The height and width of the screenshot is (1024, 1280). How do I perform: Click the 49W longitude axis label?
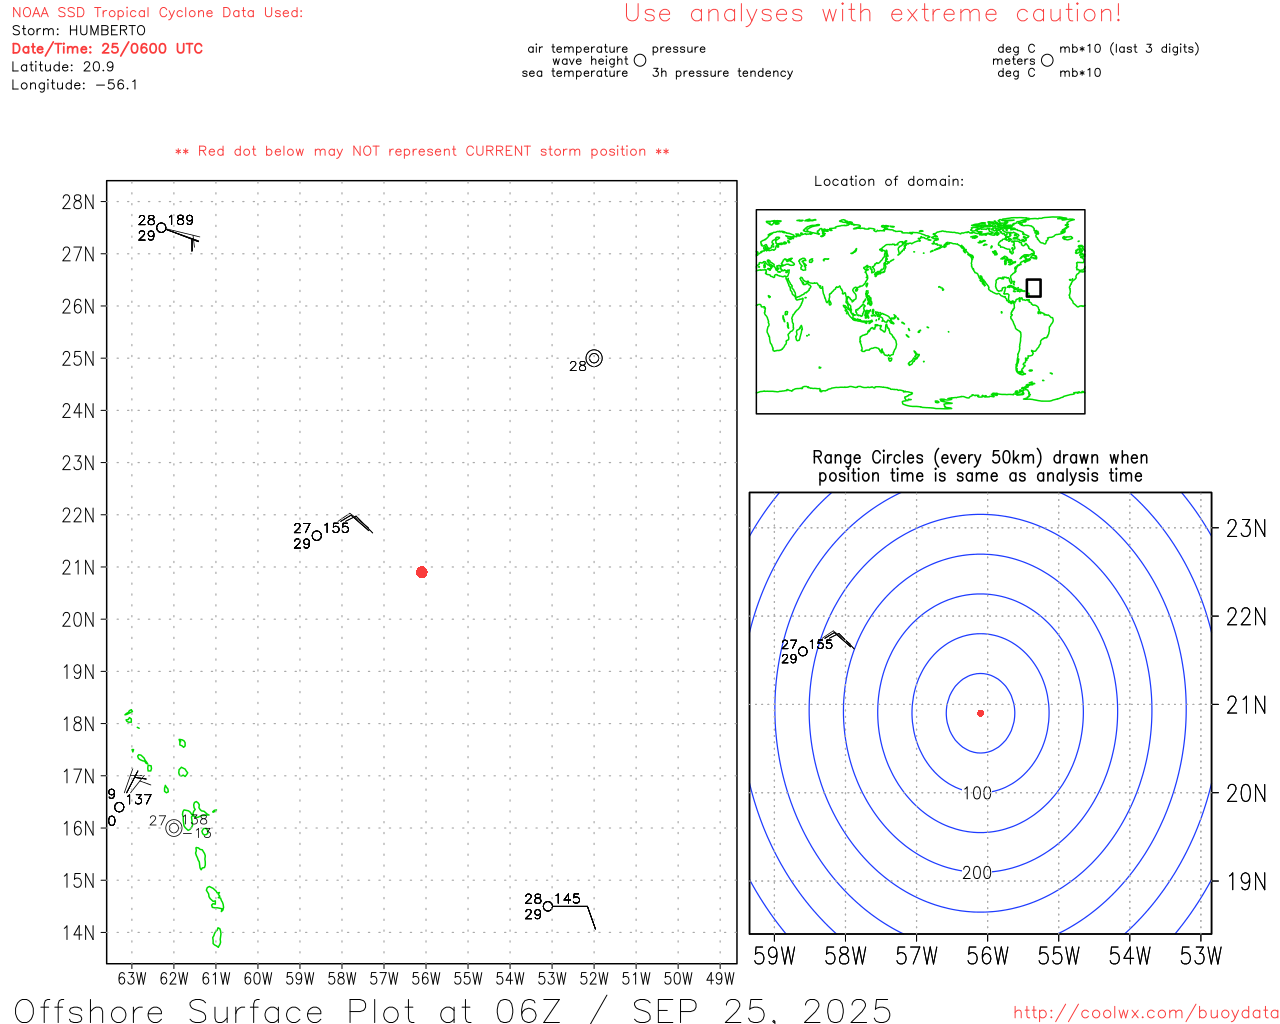(x=720, y=978)
